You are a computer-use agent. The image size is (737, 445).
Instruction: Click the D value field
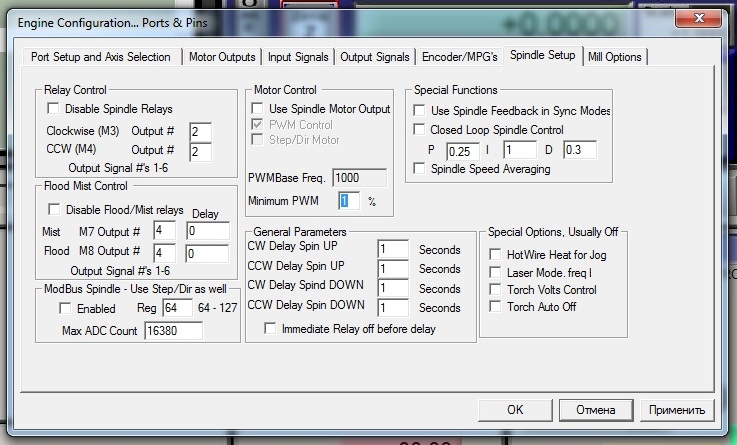coord(580,150)
